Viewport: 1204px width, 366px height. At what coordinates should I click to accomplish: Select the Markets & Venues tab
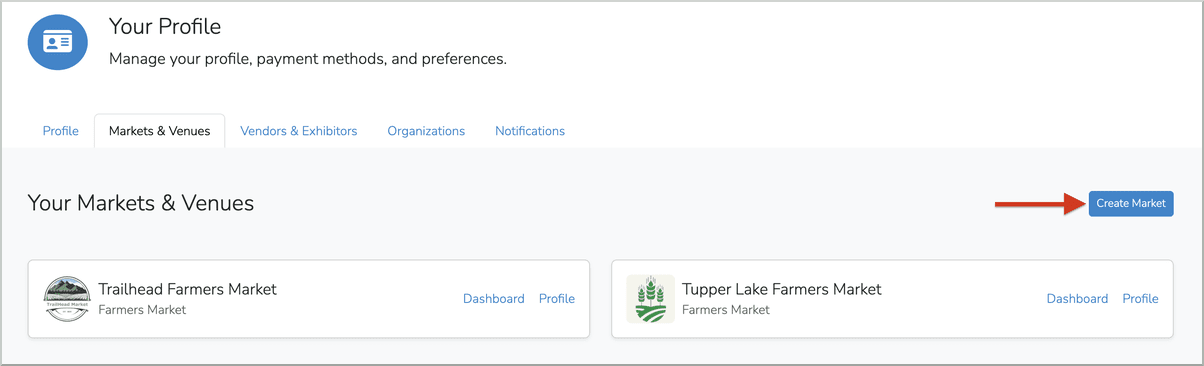click(159, 131)
